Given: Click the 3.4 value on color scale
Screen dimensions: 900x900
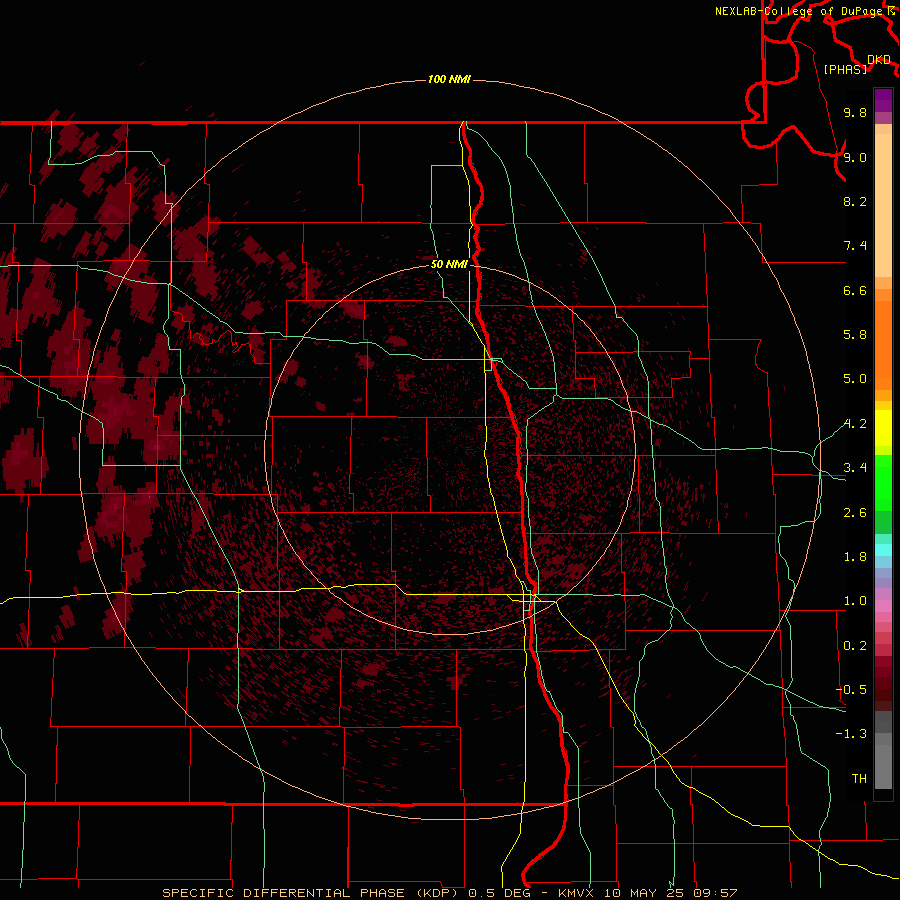Looking at the screenshot, I should point(855,468).
